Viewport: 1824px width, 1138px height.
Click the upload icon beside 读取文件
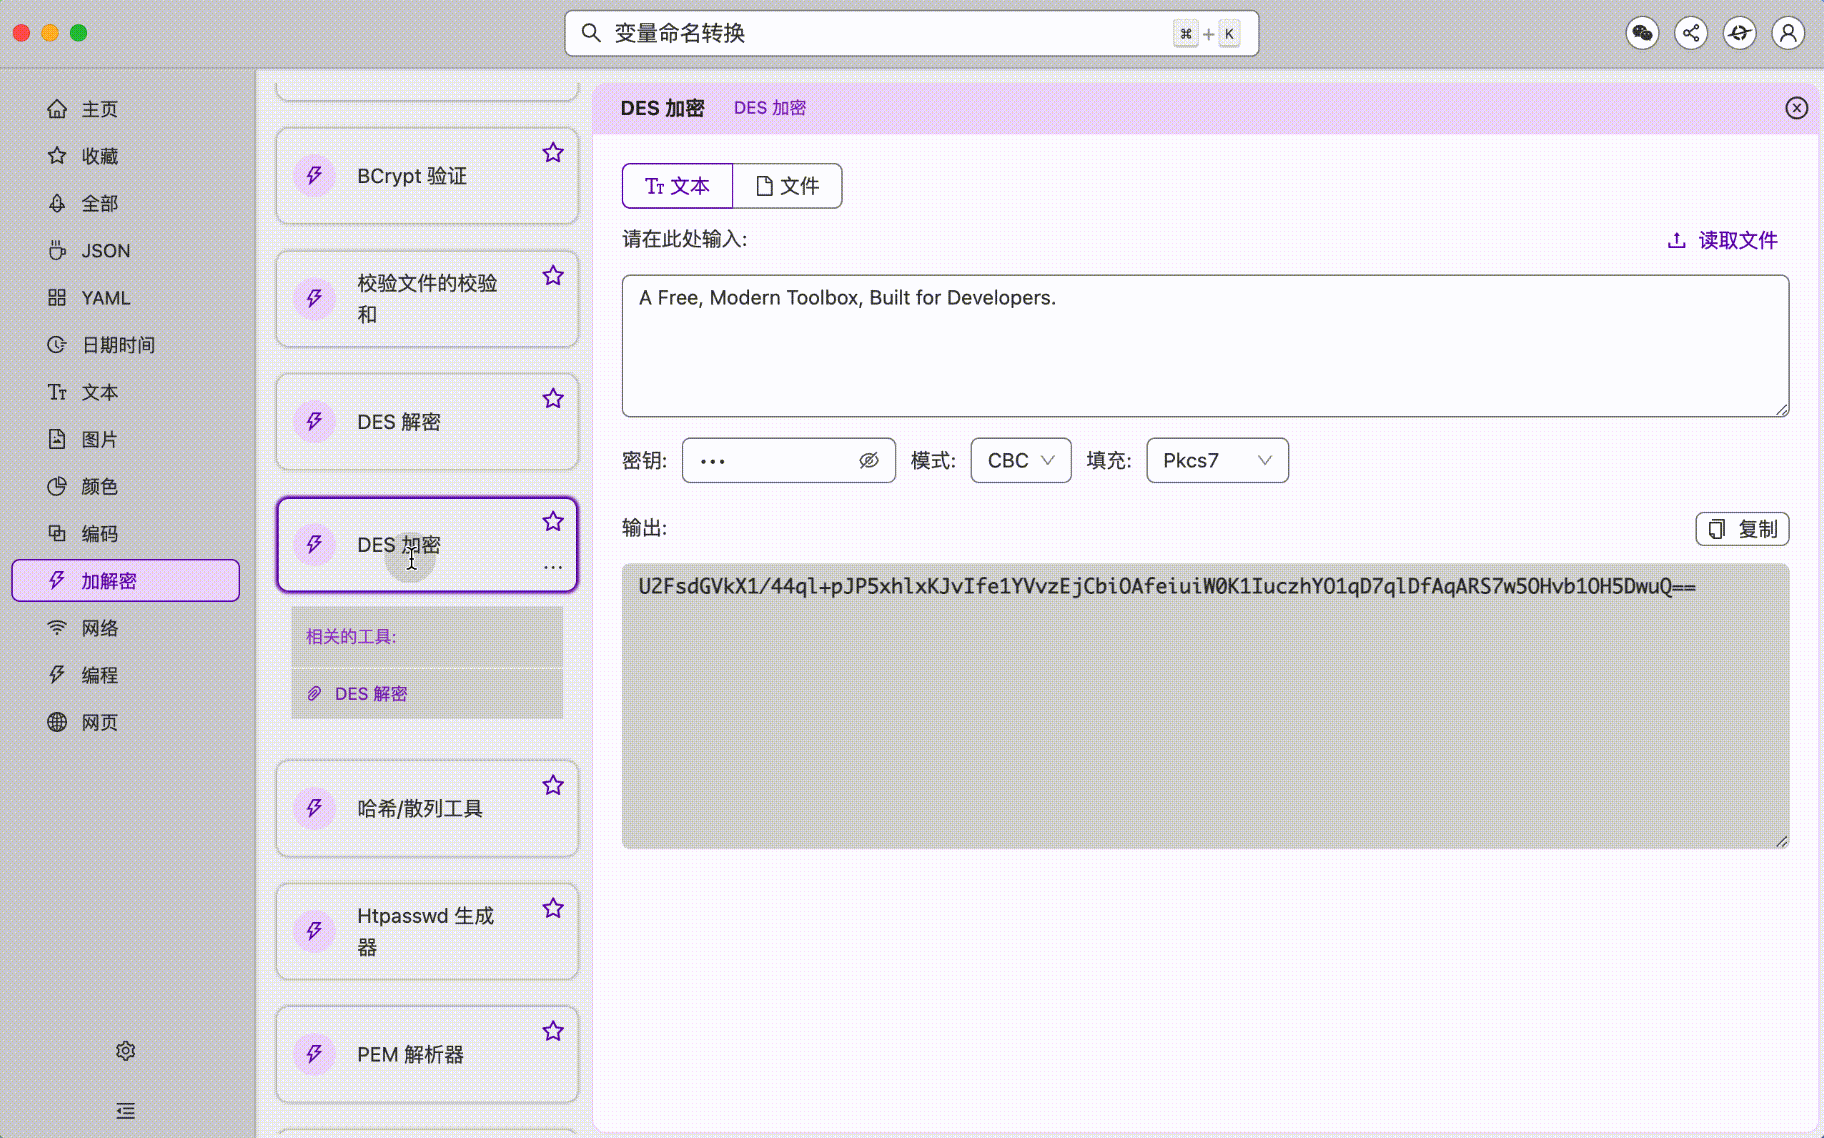coord(1676,240)
